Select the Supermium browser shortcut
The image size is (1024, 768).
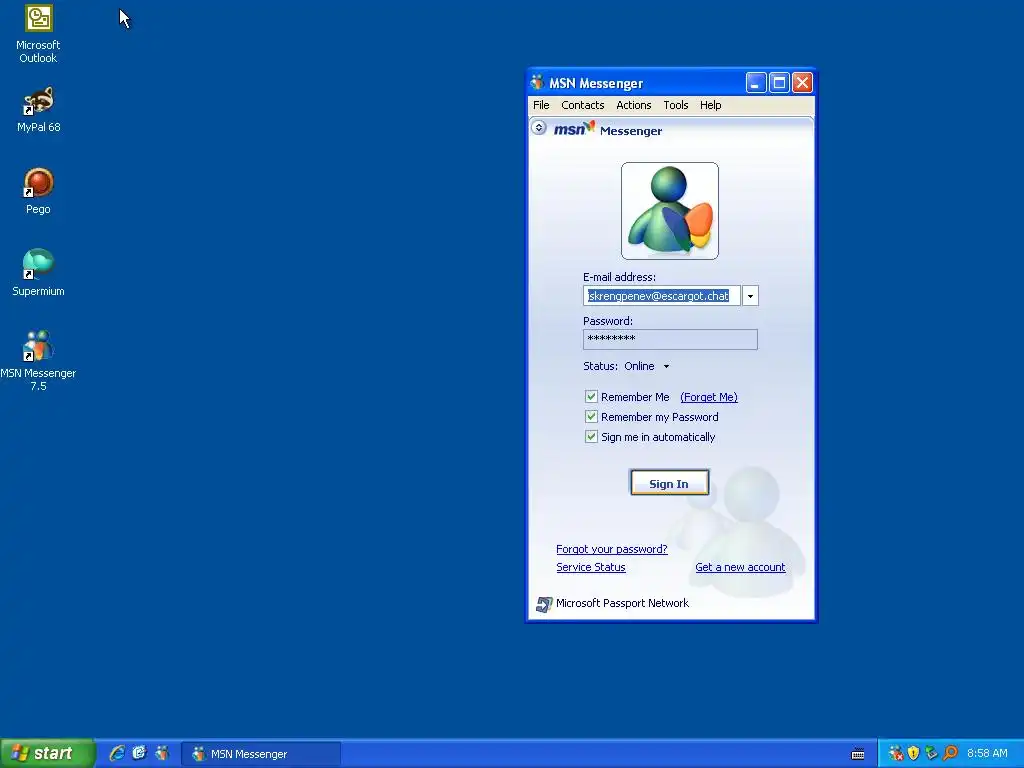[38, 273]
